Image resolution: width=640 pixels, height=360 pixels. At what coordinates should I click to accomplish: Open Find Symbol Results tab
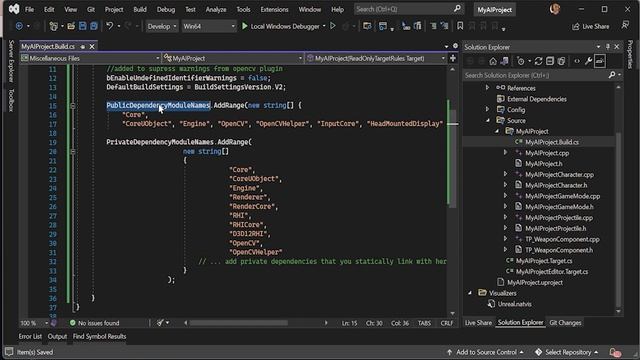coord(99,336)
